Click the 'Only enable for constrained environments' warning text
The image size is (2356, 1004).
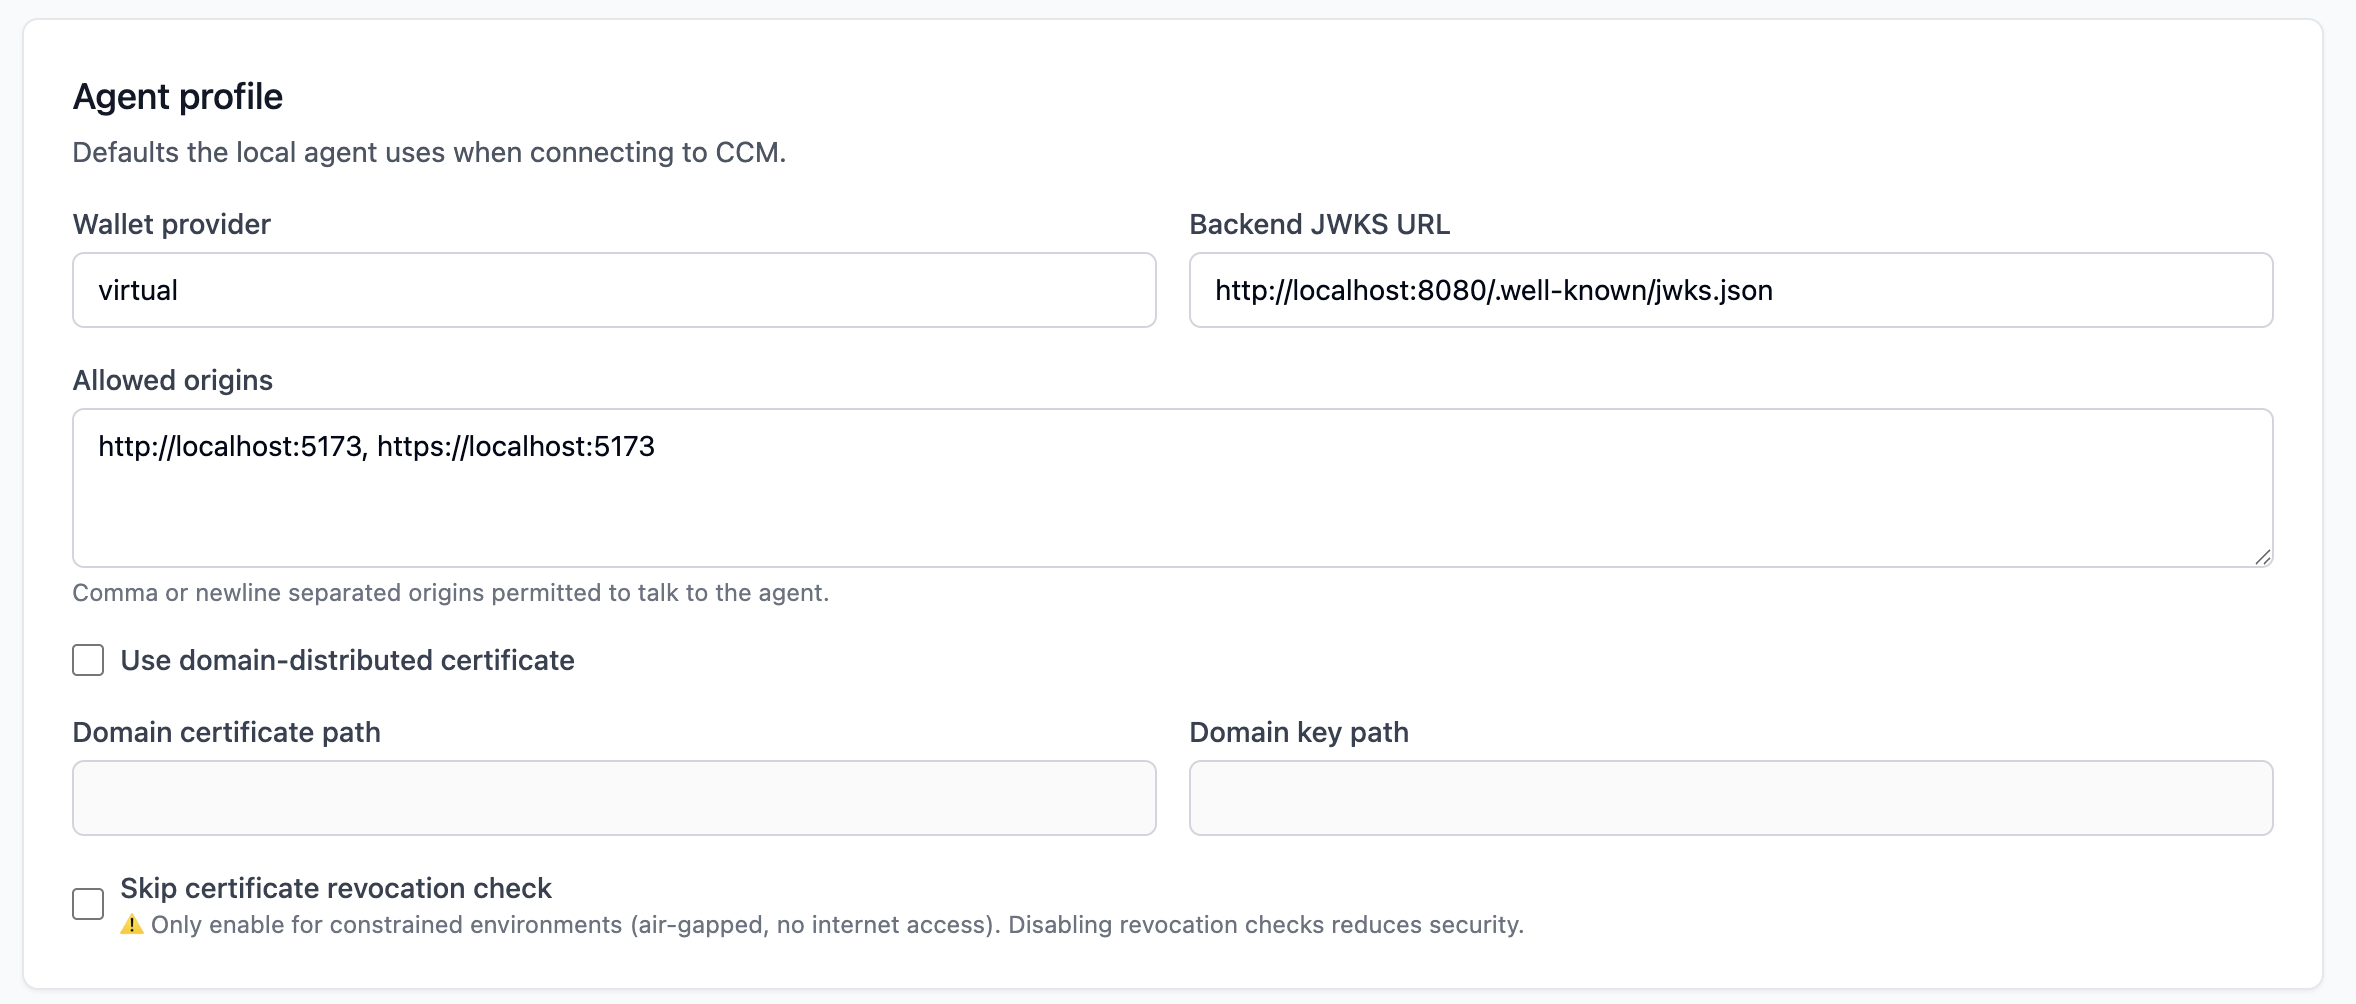coord(837,925)
